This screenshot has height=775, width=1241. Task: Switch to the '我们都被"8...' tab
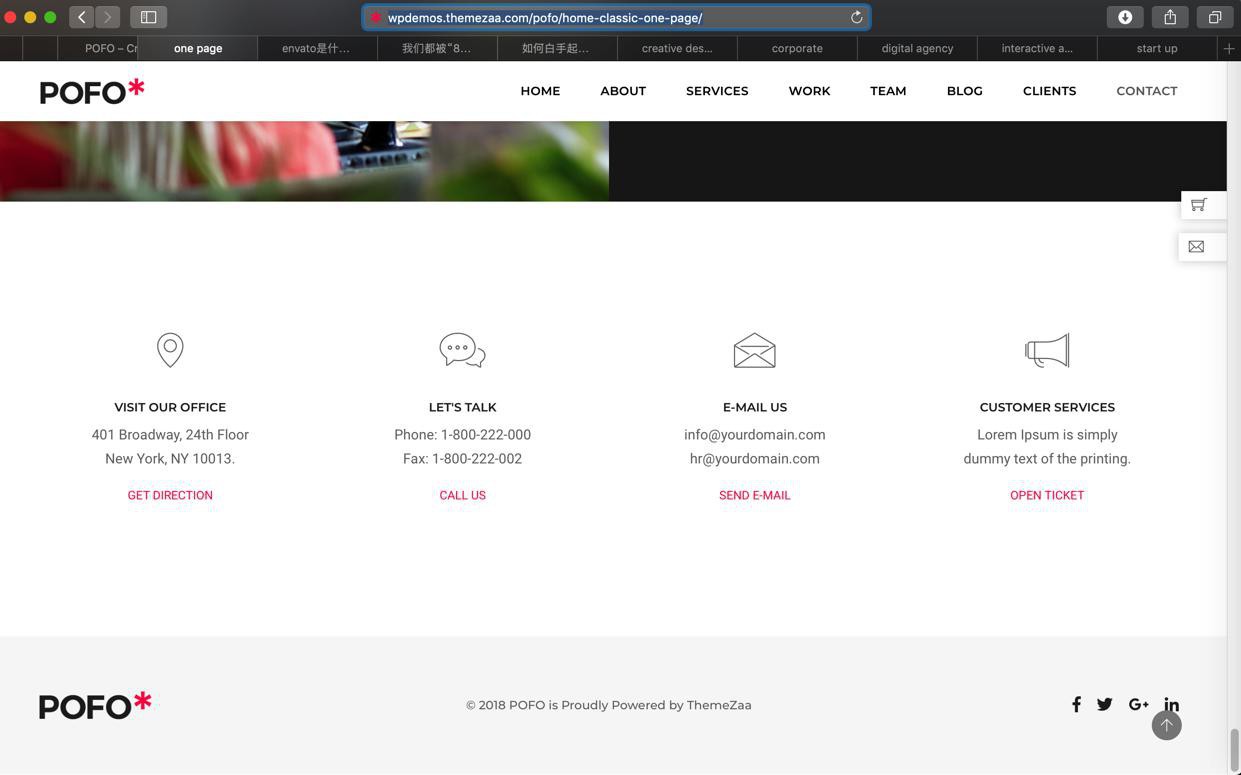point(437,48)
